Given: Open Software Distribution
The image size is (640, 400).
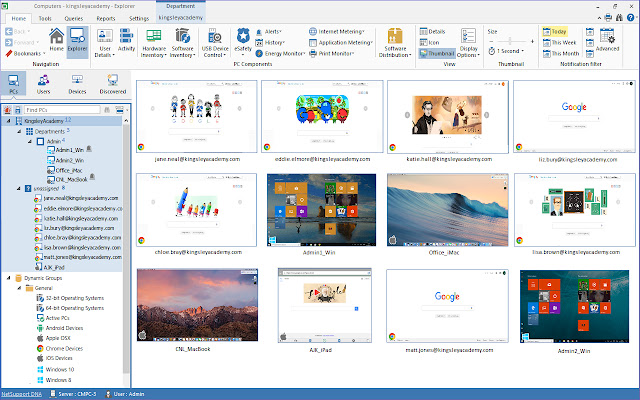Looking at the screenshot, I should click(395, 43).
